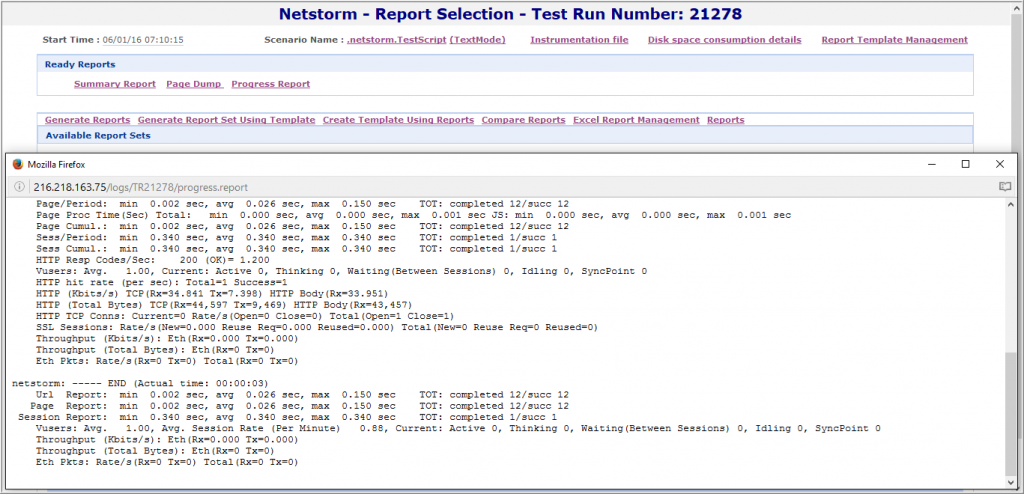Click the Session Report summary line

[287, 417]
